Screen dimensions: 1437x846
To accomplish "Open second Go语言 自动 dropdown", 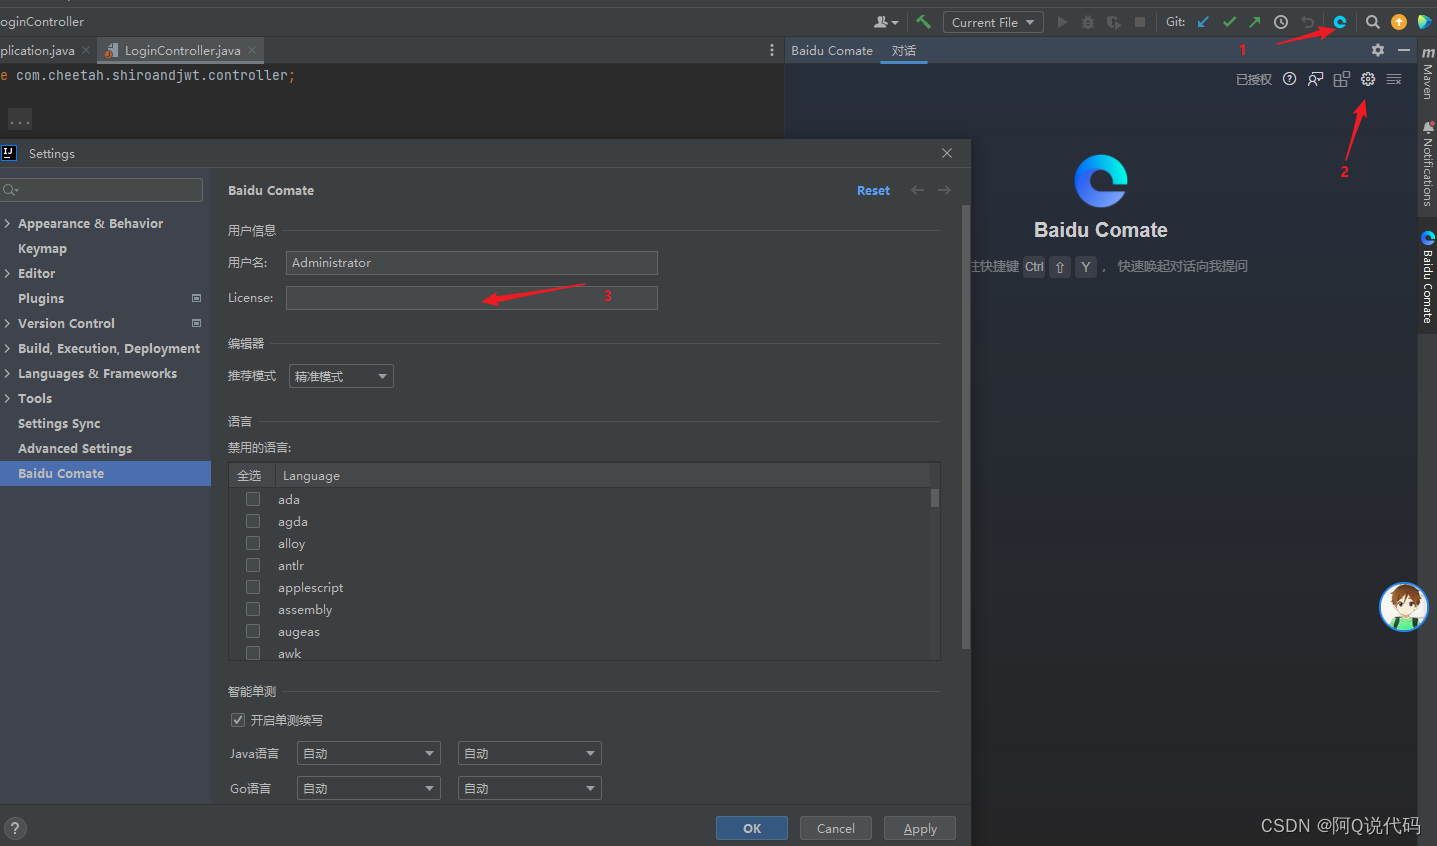I will click(529, 788).
